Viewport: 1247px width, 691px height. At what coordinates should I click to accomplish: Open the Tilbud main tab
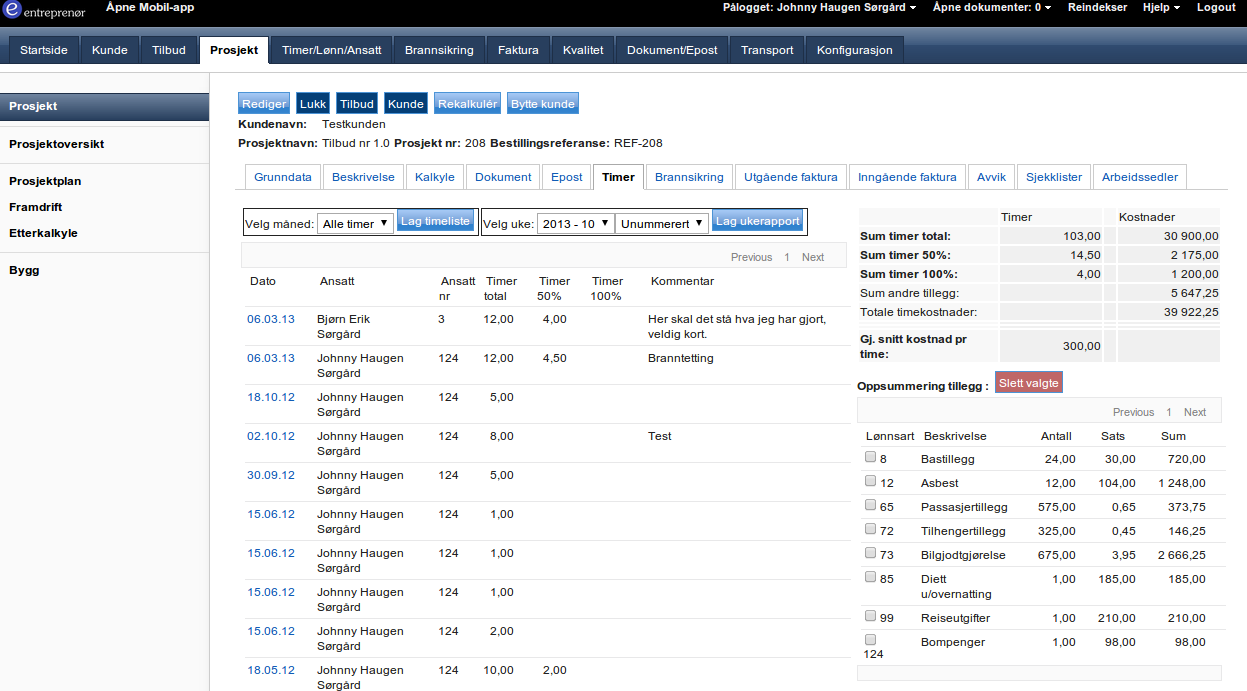pyautogui.click(x=169, y=50)
